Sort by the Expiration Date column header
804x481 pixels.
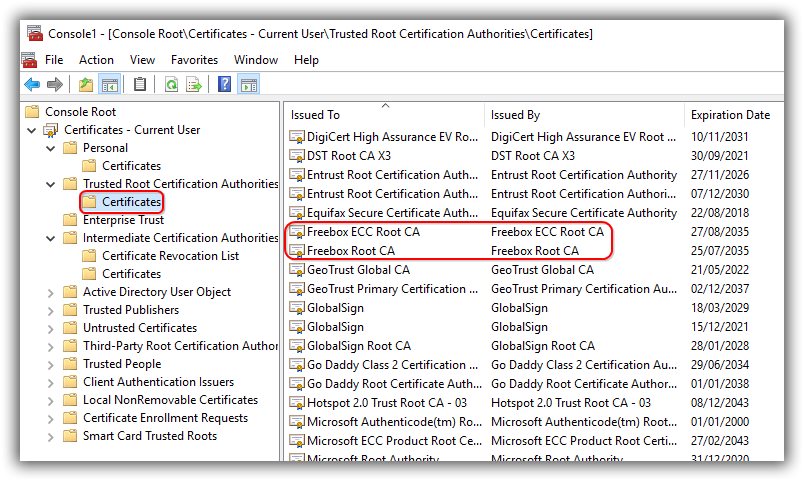730,115
